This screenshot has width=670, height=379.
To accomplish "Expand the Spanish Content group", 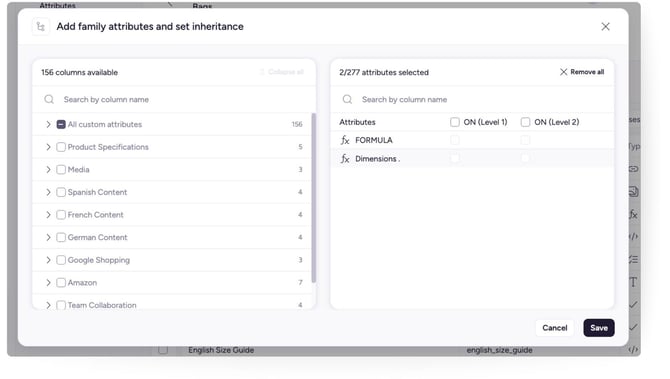I will (x=48, y=192).
